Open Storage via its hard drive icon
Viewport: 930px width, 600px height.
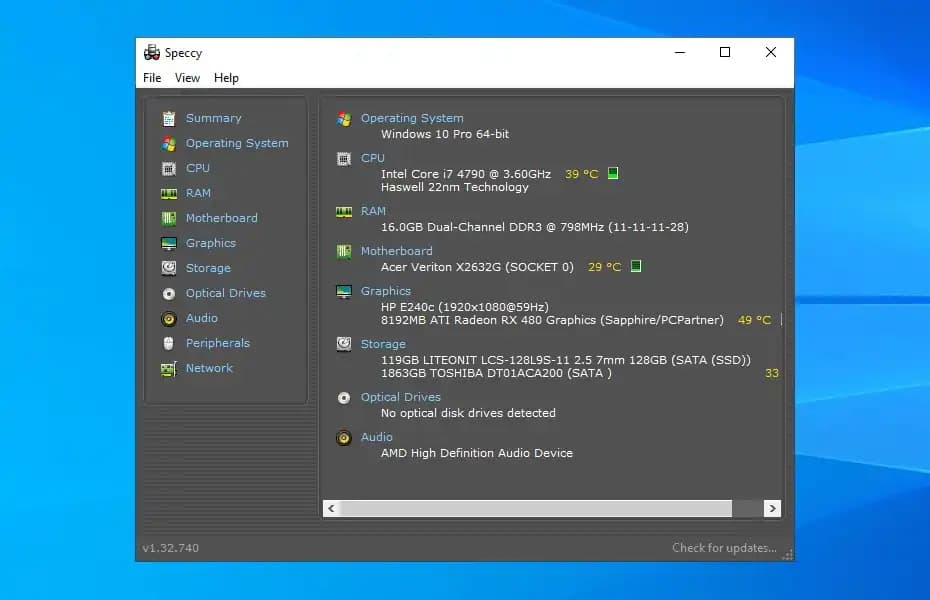pos(168,268)
